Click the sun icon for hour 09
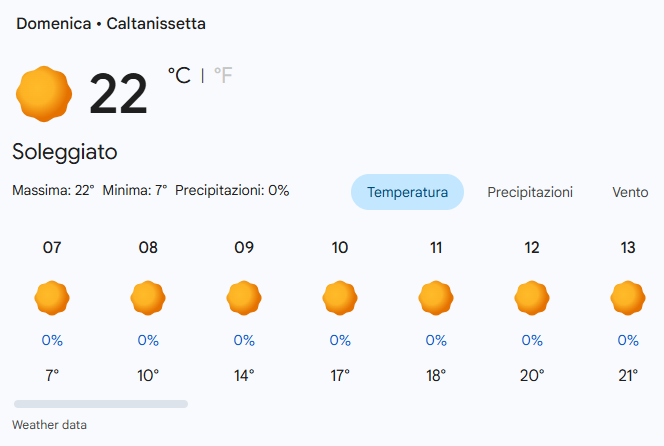664x446 pixels. (244, 298)
